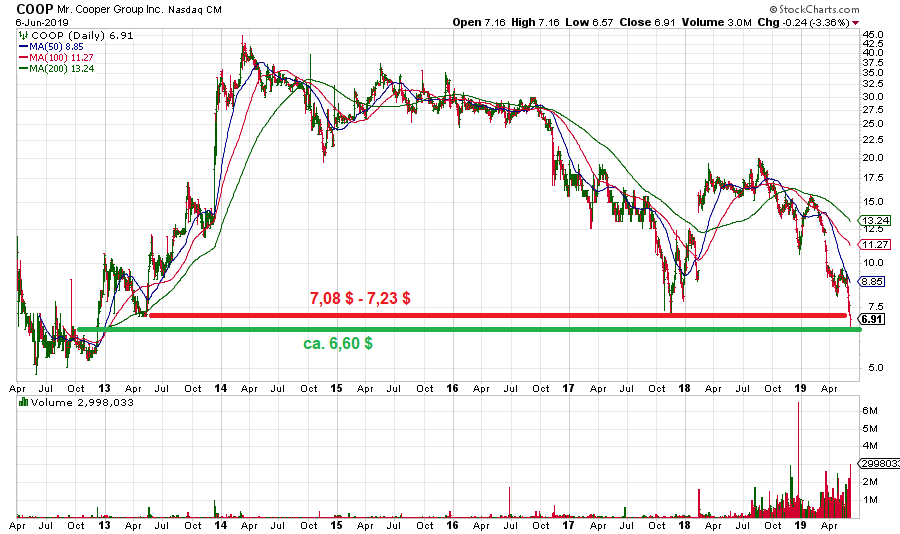Click the volume bars icon before Volume 2,998,033
The height and width of the screenshot is (534, 900).
(x=24, y=402)
